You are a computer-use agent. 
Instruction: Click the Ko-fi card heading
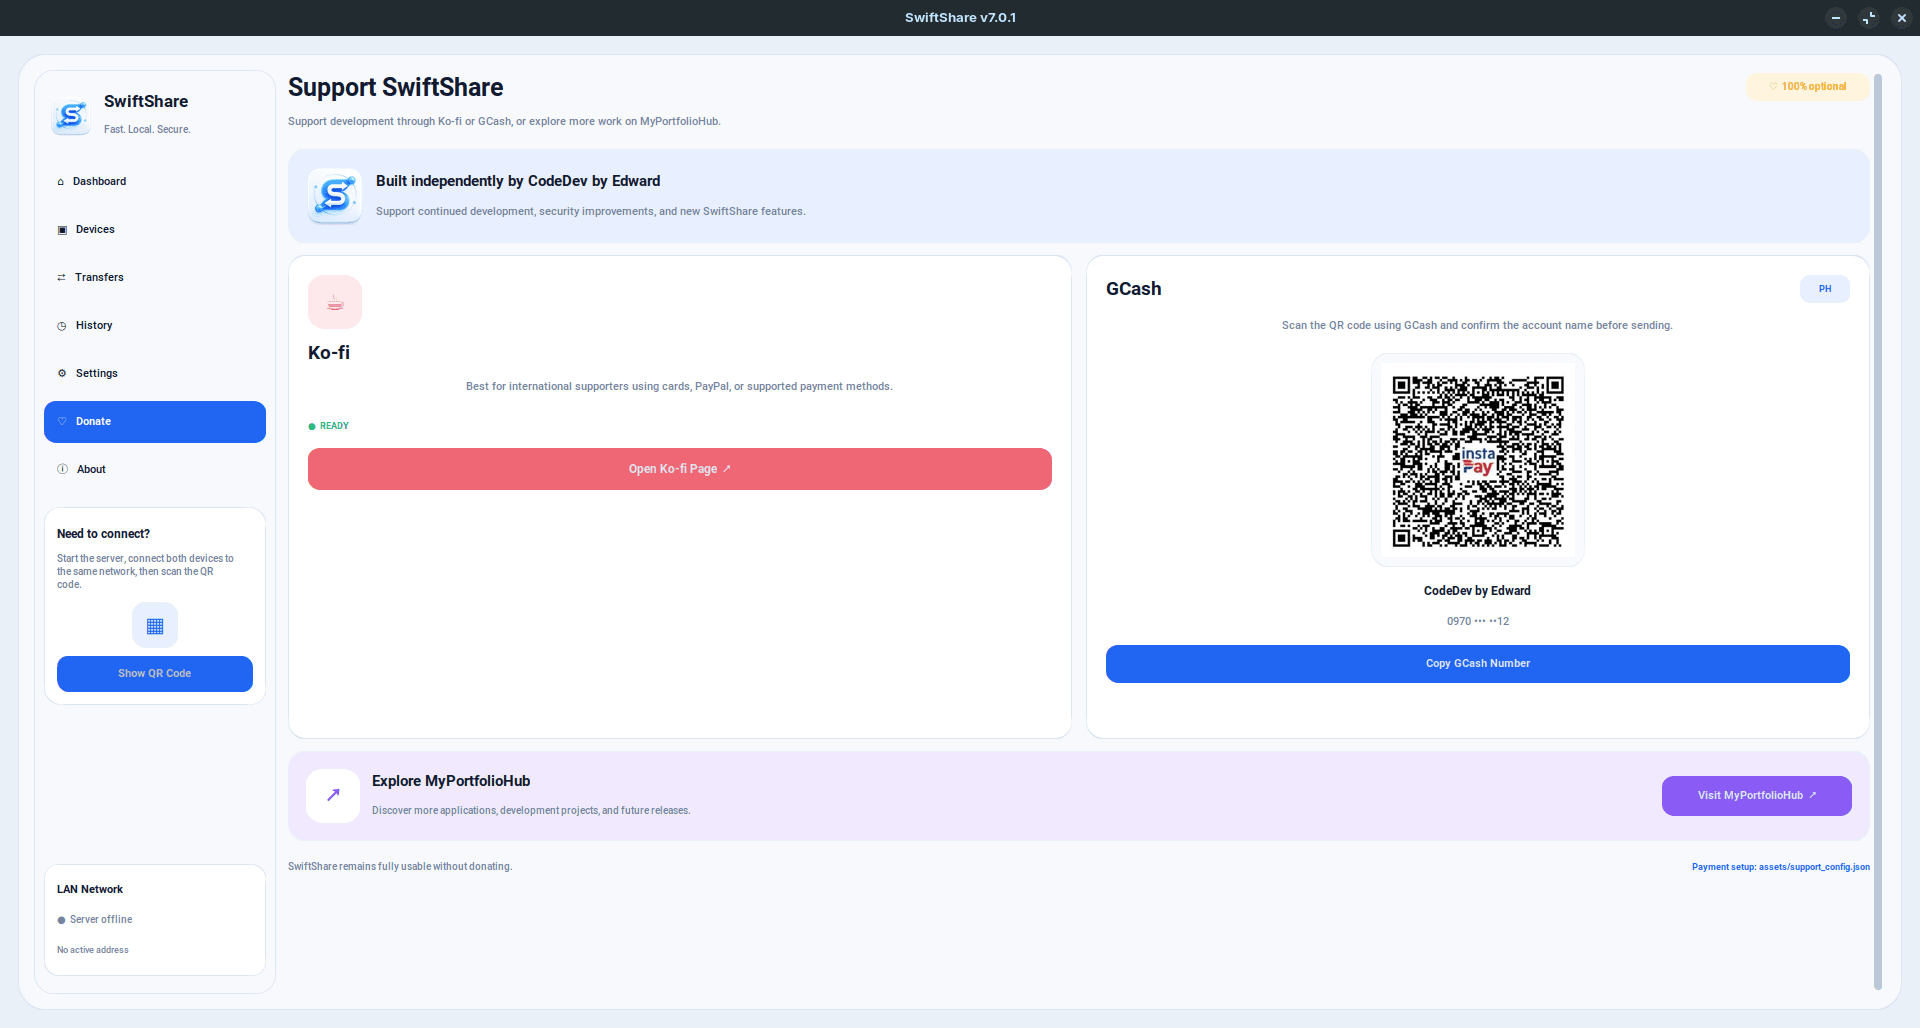(329, 353)
